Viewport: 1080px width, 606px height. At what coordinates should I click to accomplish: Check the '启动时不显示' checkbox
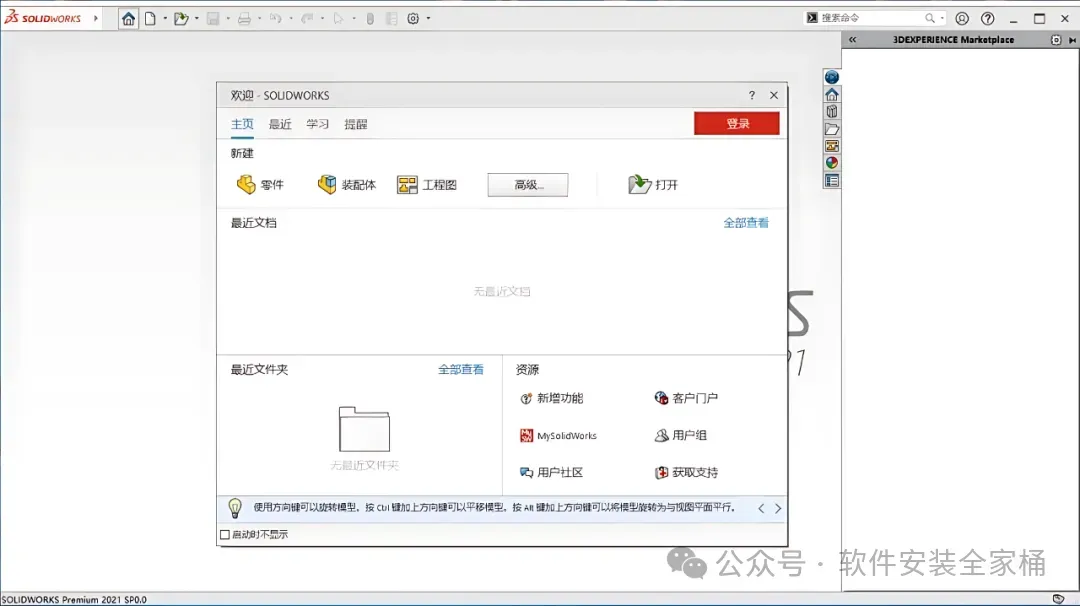pos(225,534)
